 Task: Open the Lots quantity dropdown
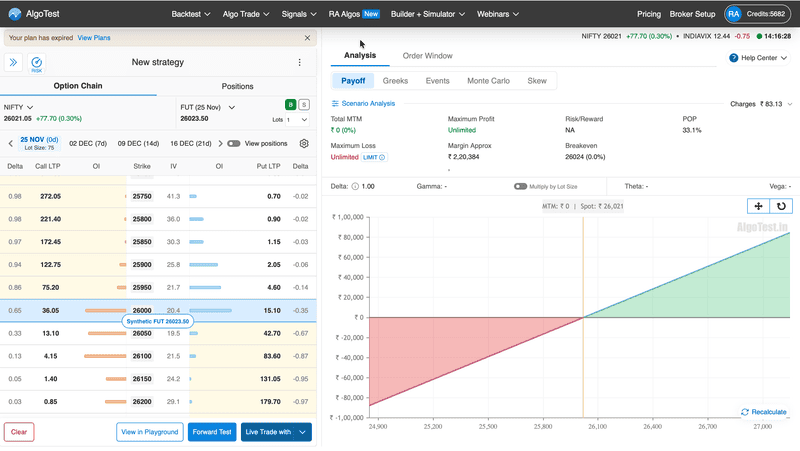coord(297,120)
